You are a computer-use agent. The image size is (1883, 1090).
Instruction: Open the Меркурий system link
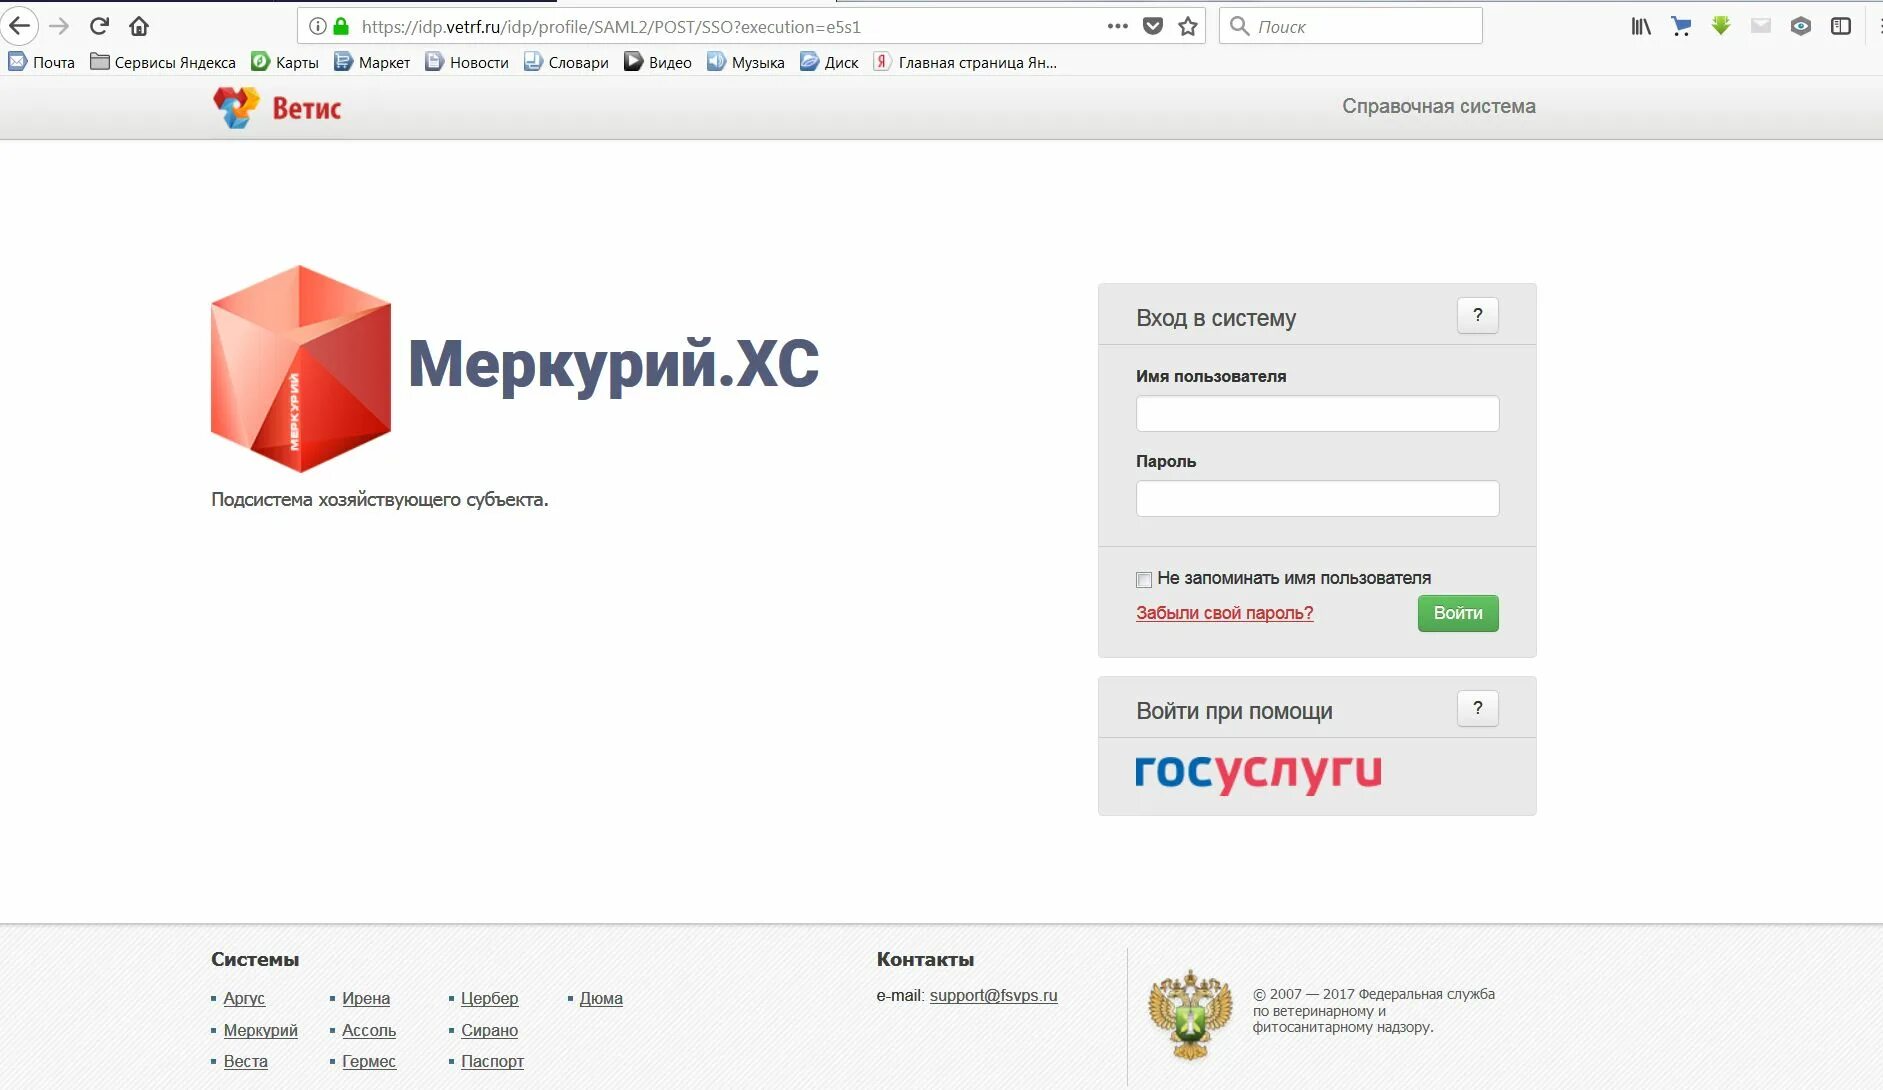[x=260, y=1030]
